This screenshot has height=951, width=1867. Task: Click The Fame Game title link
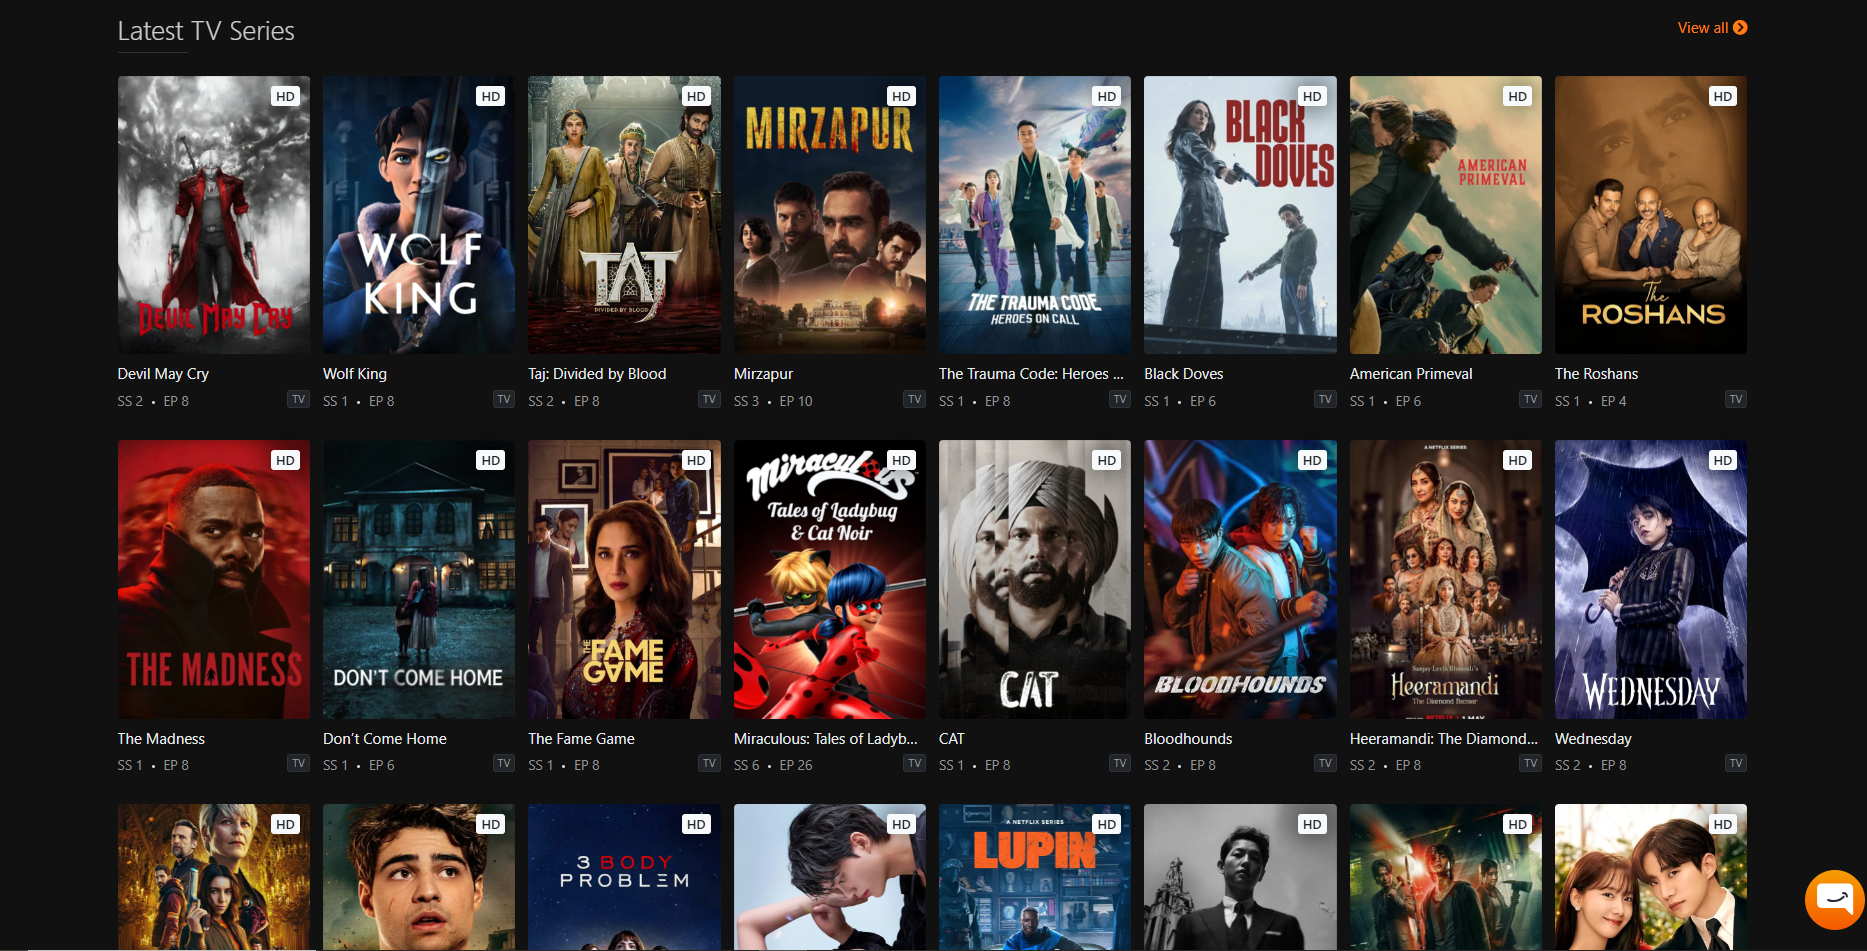tap(581, 739)
